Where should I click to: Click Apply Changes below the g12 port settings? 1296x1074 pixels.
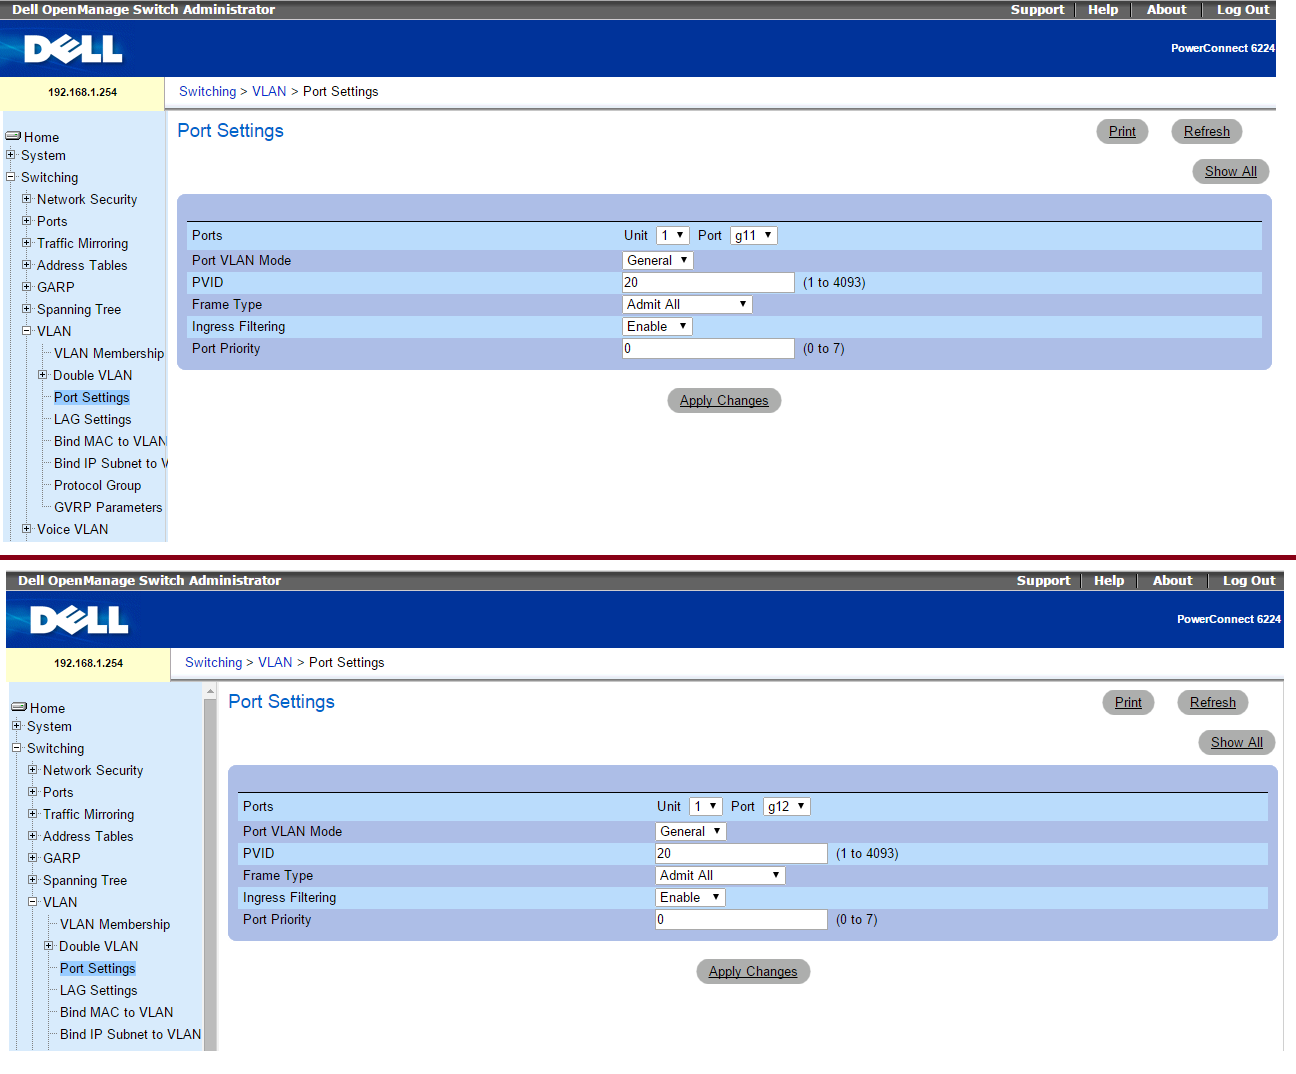coord(753,972)
